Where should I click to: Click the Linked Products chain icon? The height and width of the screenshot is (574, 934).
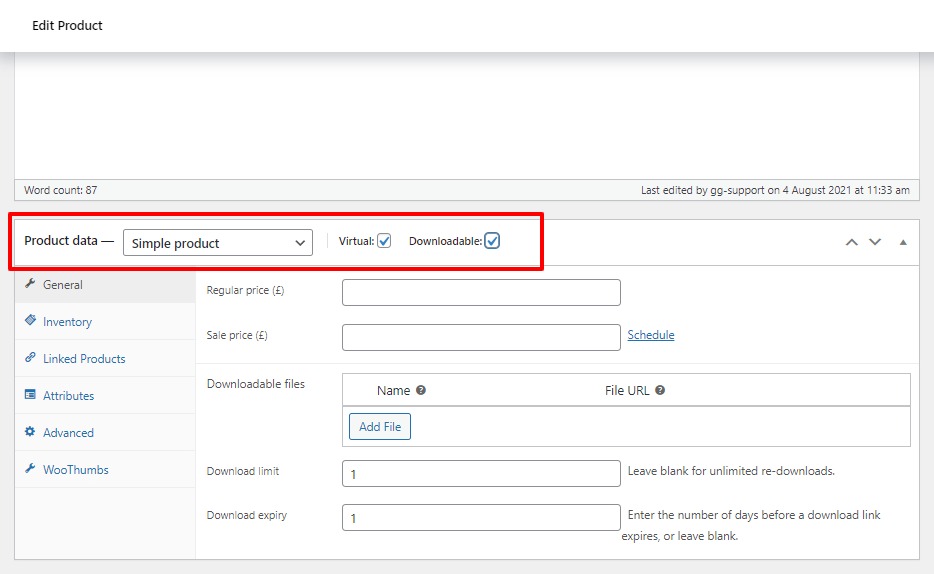30,357
